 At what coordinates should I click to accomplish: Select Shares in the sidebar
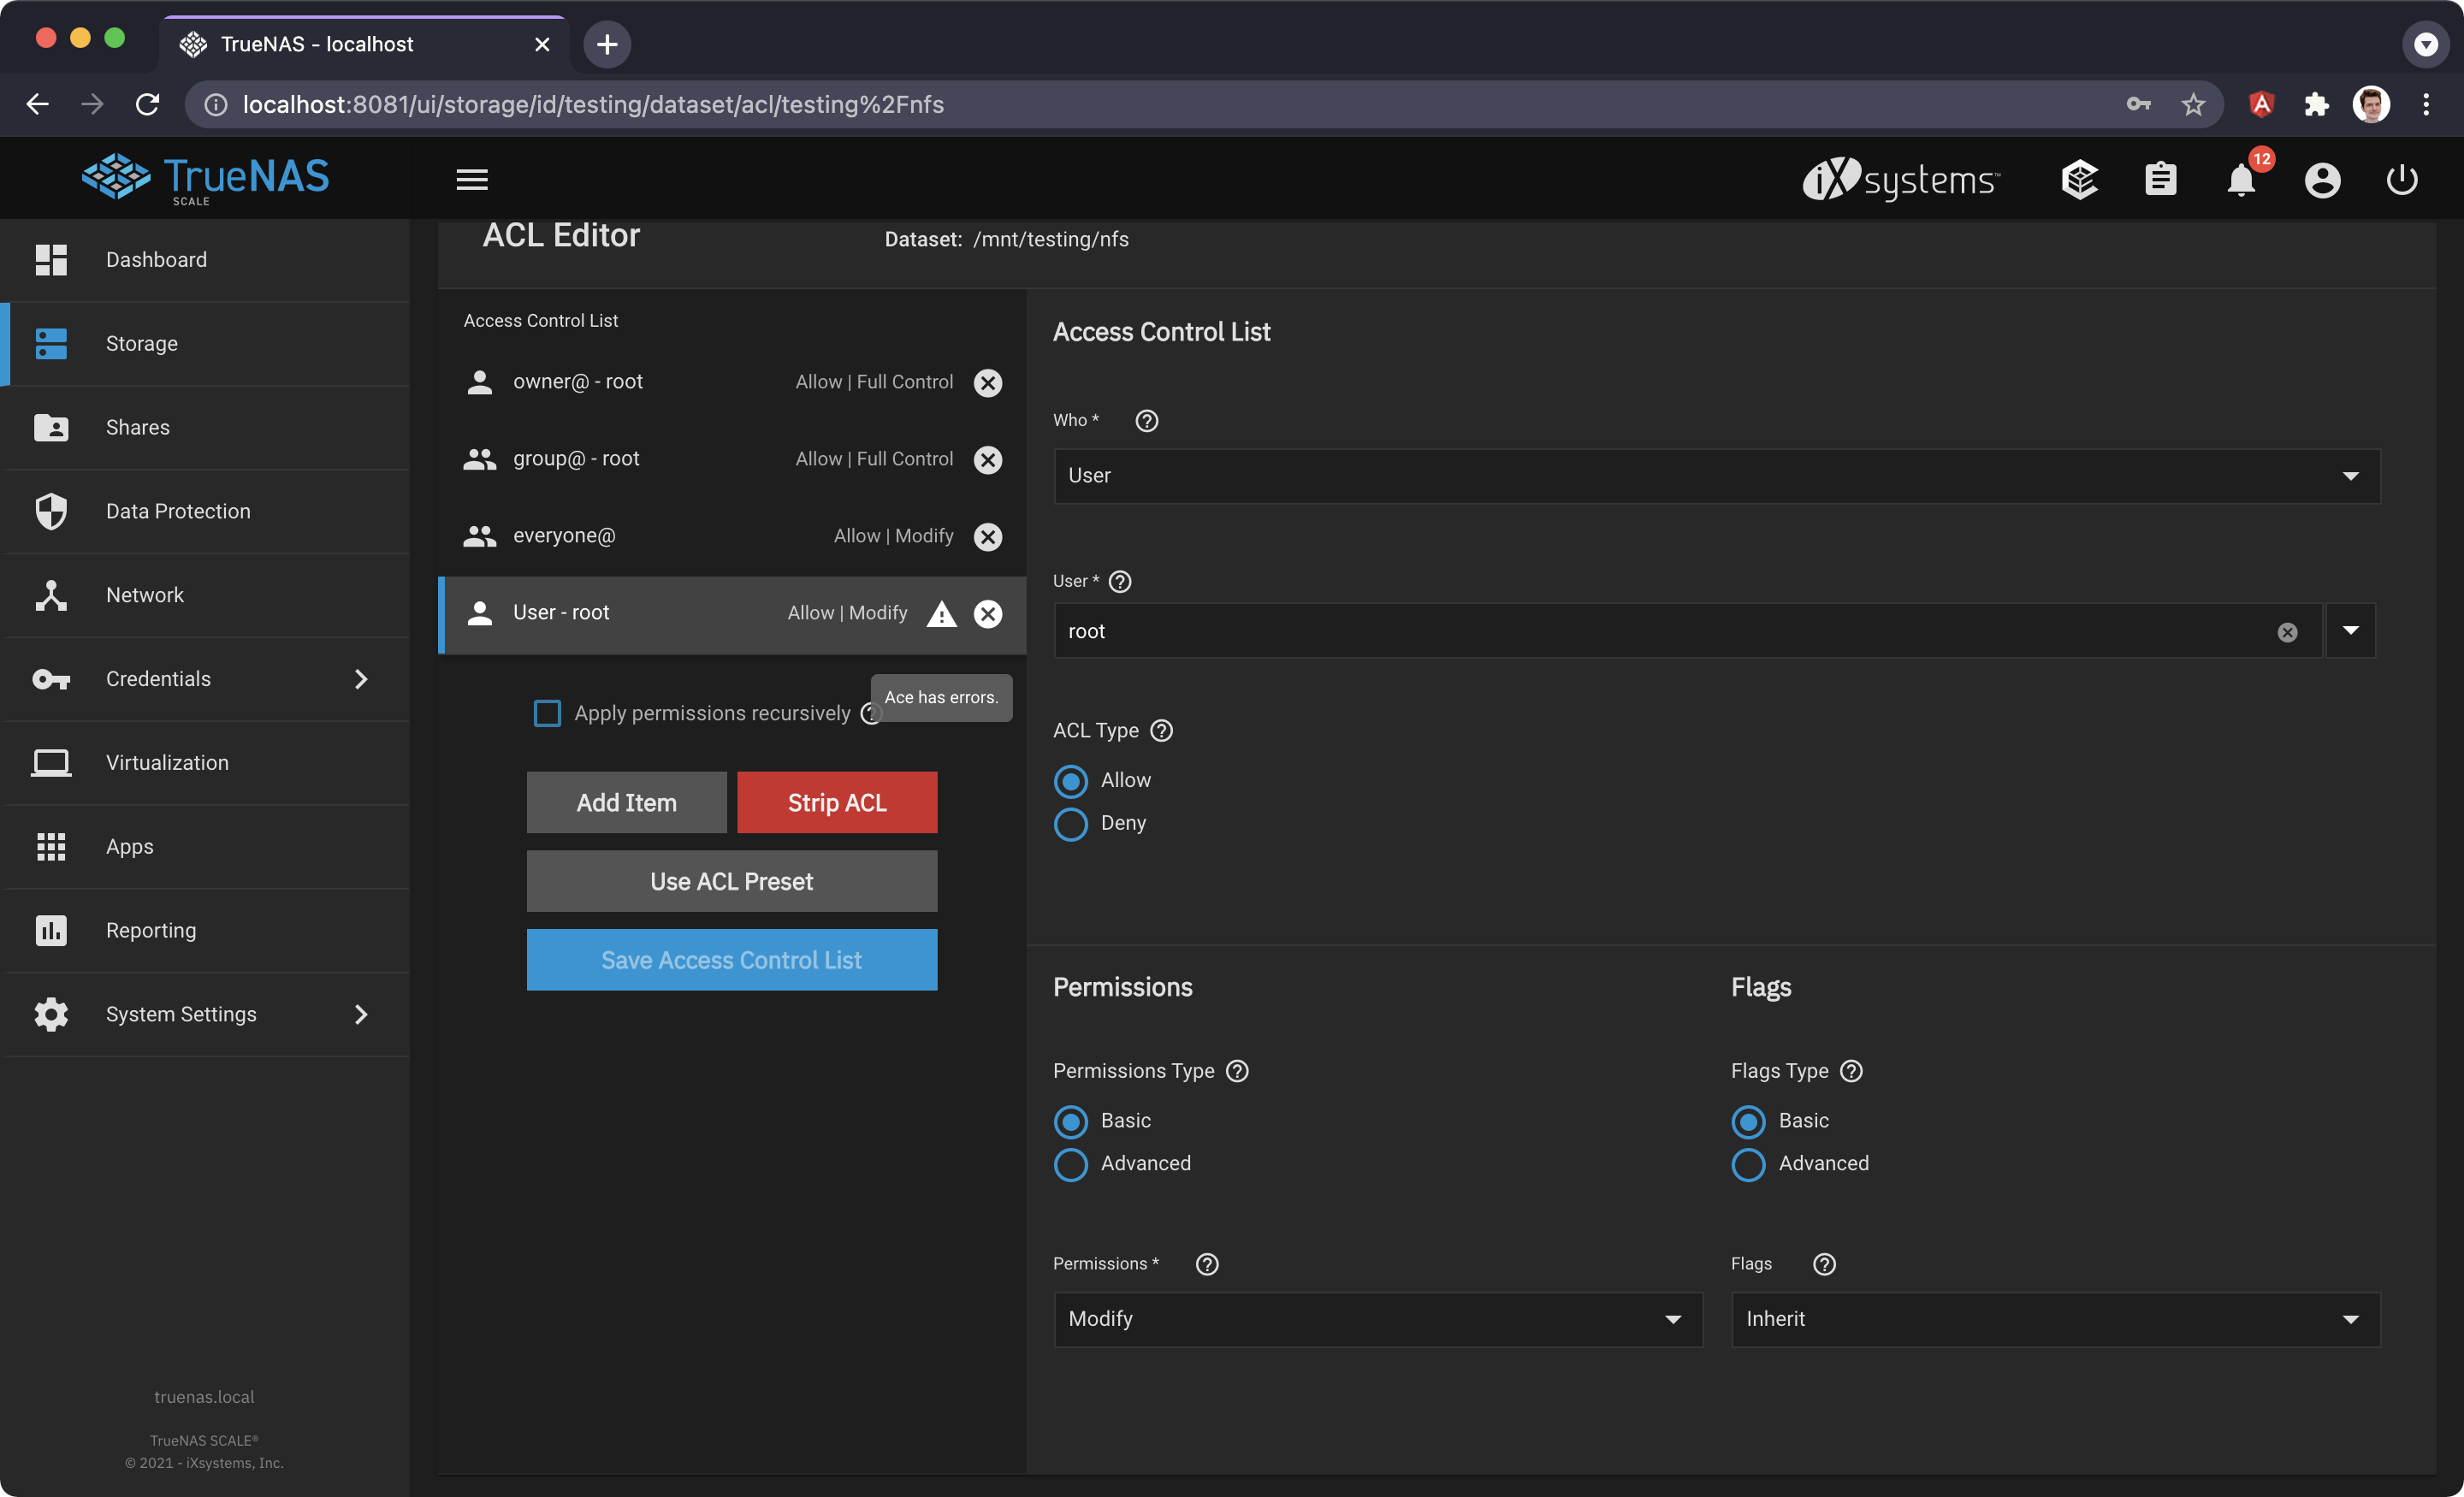[138, 427]
